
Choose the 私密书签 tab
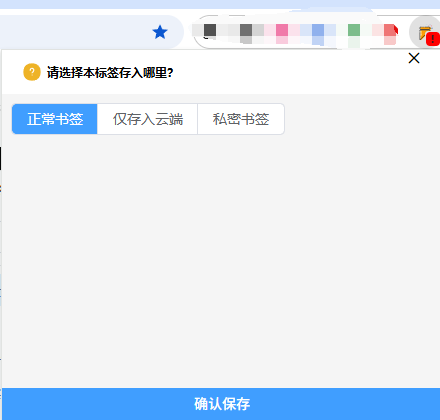coord(241,119)
